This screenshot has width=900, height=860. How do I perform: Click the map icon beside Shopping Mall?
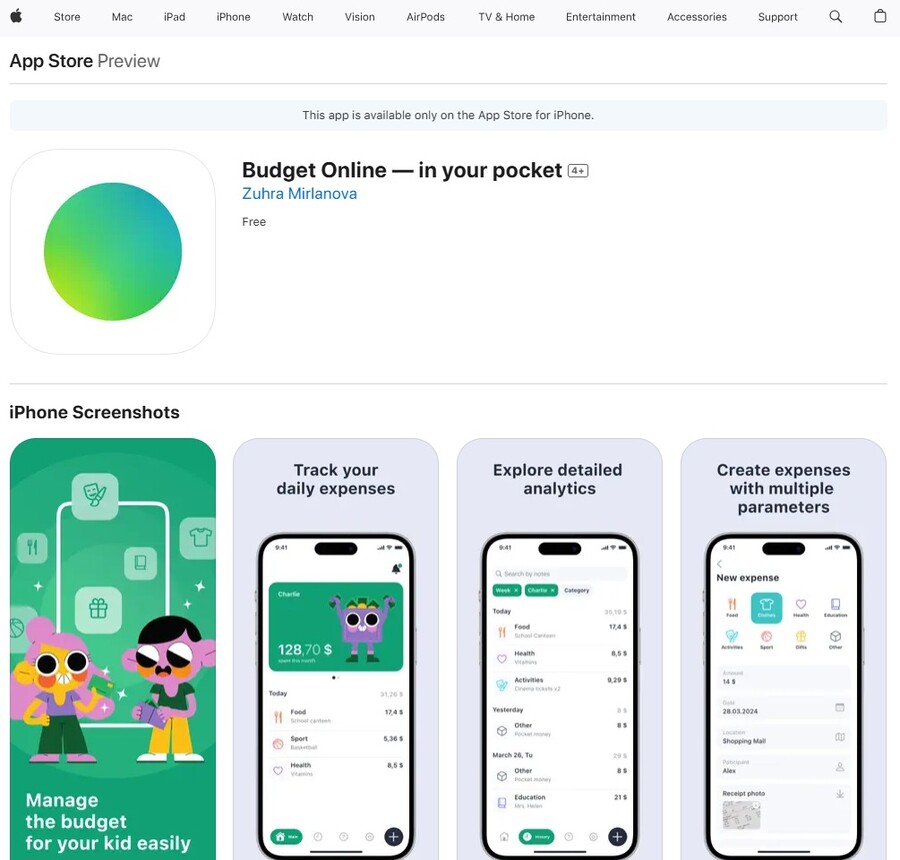(x=840, y=737)
